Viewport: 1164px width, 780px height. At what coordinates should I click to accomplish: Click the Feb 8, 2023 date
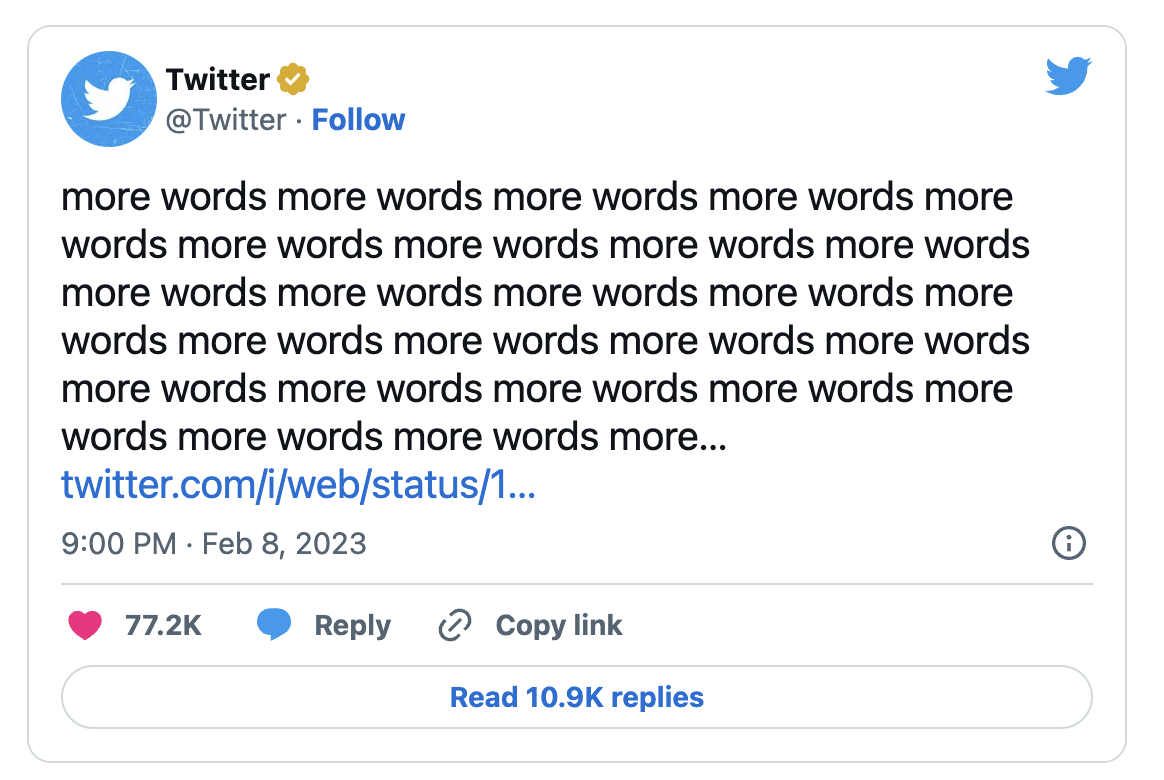[284, 544]
